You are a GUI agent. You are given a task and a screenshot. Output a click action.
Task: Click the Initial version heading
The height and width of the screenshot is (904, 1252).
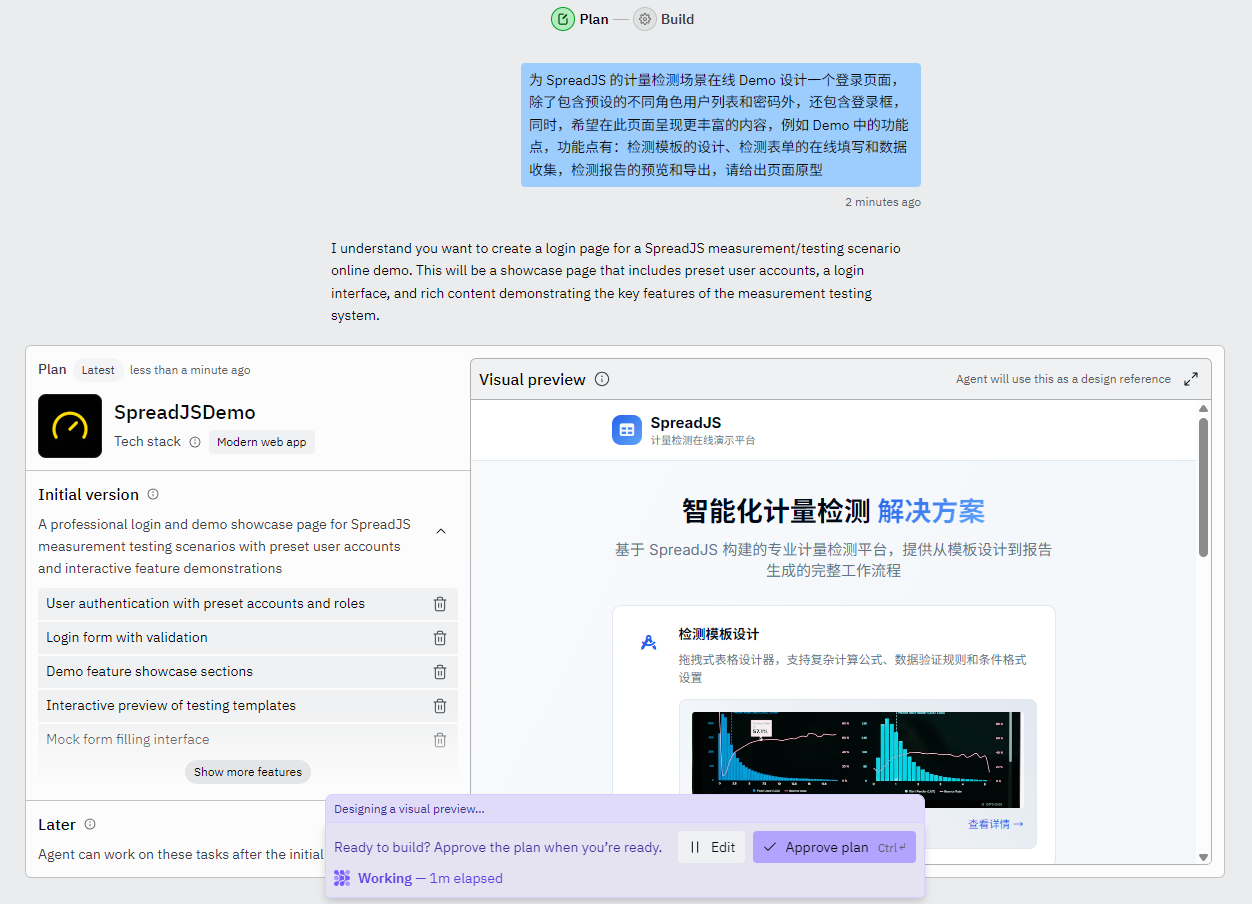point(88,495)
